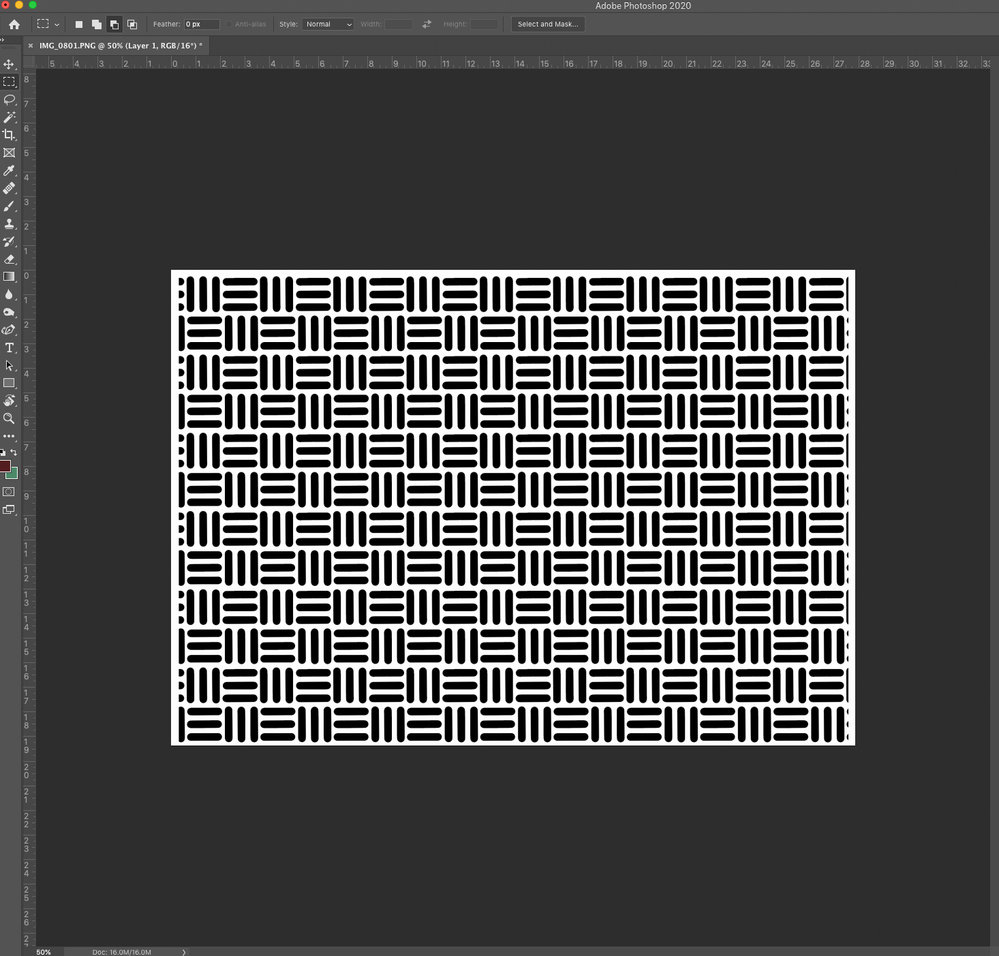Select the Clone Stamp tool
Viewport: 999px width, 956px height.
9,224
